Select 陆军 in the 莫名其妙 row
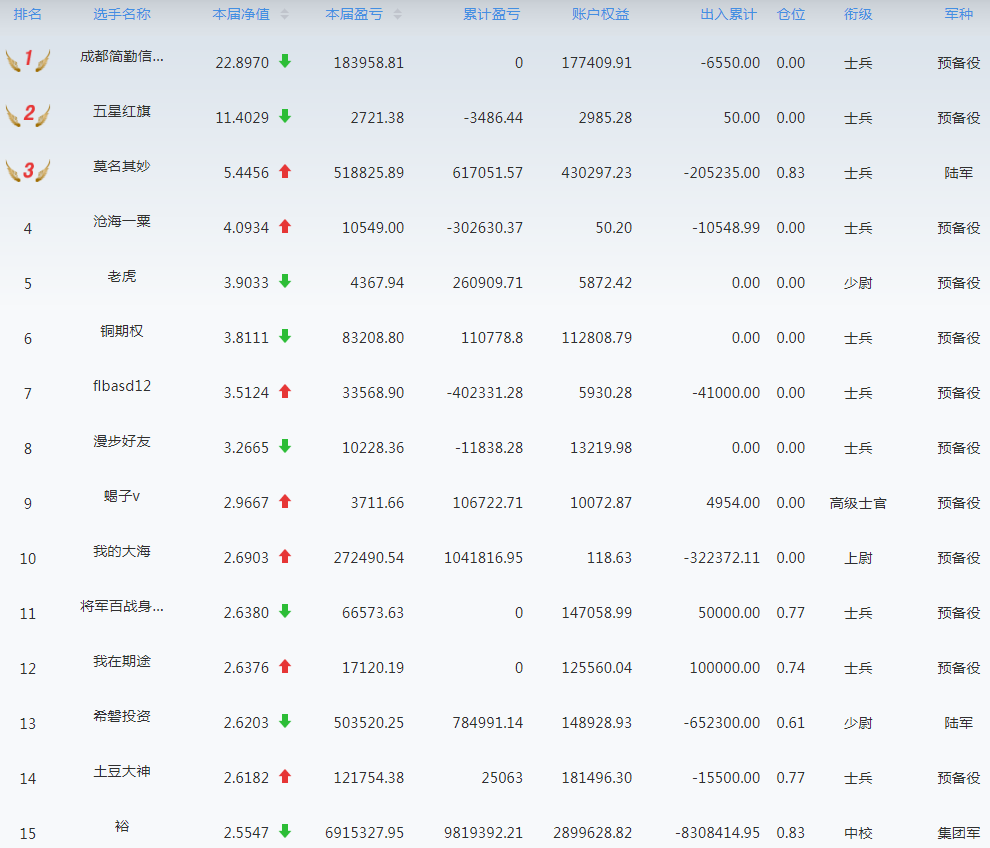The width and height of the screenshot is (990, 848). (958, 173)
